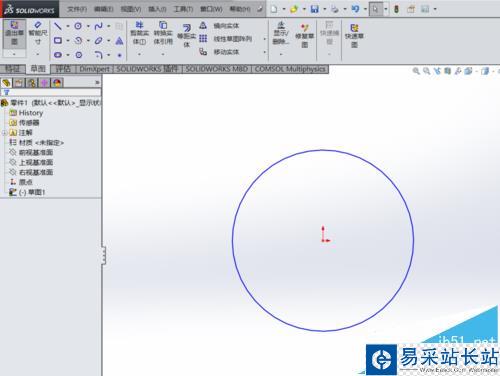
Task: Click the Offset Entities (等距实体) tool
Action: point(187,35)
